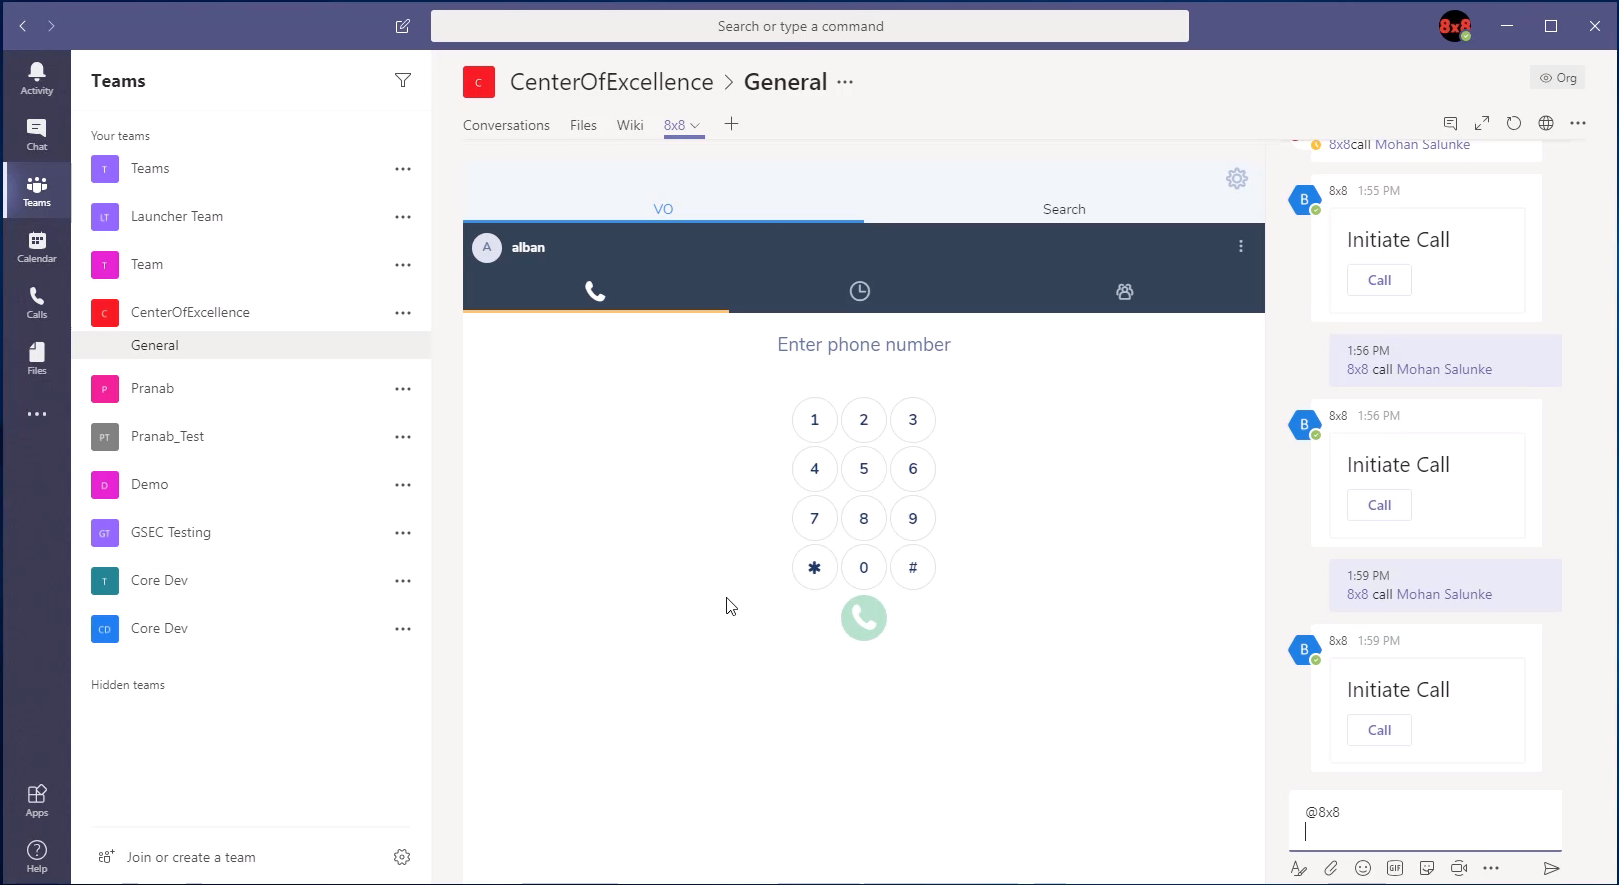Reload the 8x8 tab

click(x=1514, y=123)
